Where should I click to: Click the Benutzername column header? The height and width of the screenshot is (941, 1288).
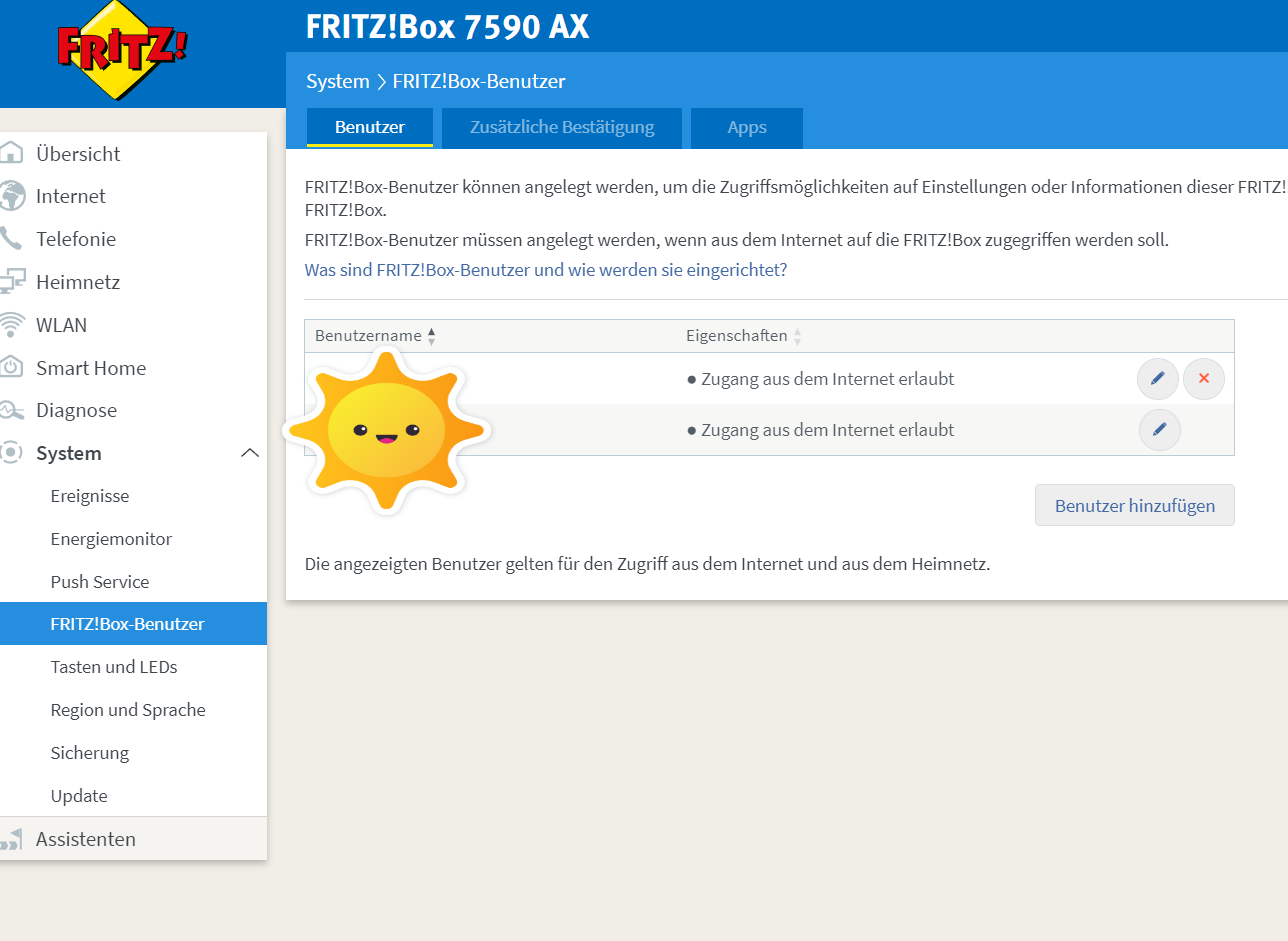[x=367, y=336]
